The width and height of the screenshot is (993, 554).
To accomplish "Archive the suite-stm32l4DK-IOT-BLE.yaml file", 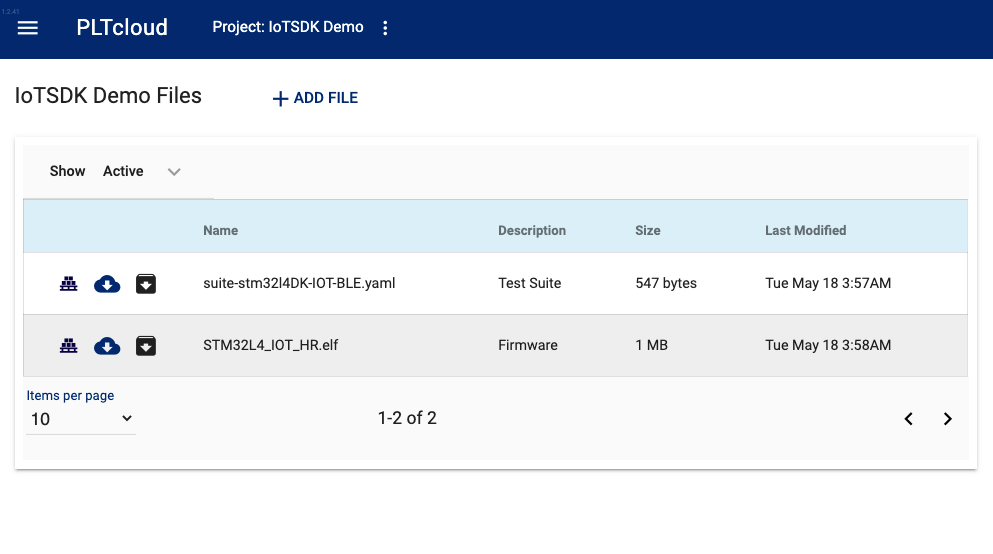I will coord(146,284).
